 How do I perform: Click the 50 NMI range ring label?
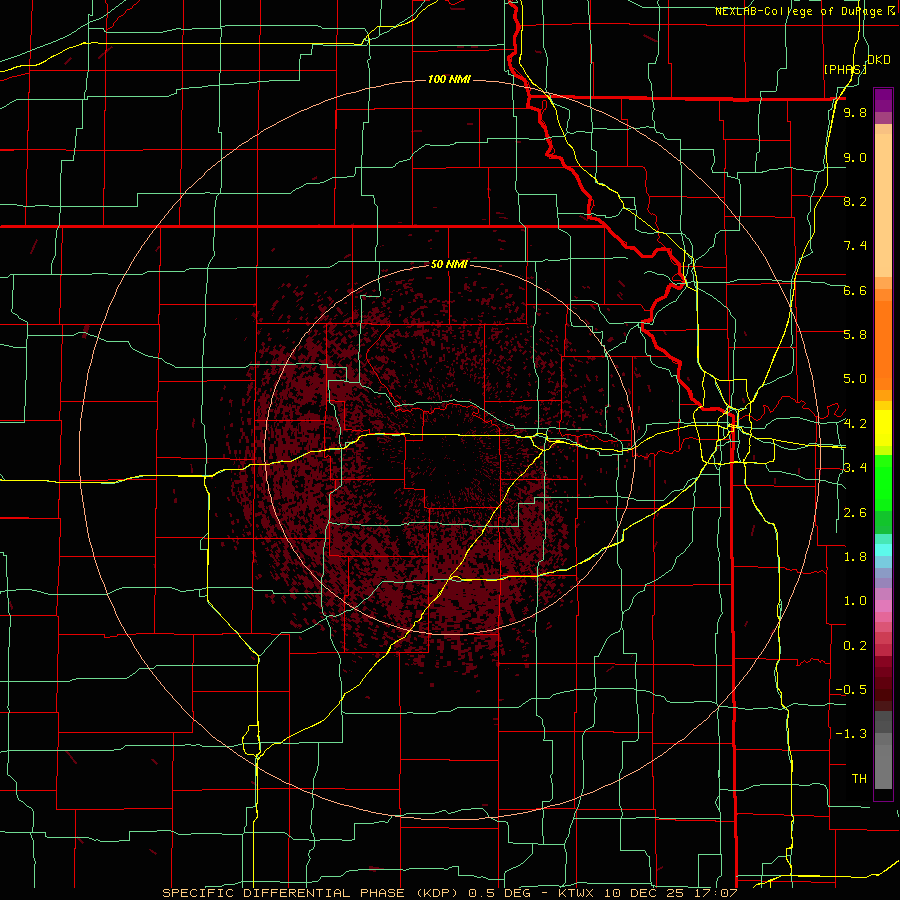tap(449, 264)
